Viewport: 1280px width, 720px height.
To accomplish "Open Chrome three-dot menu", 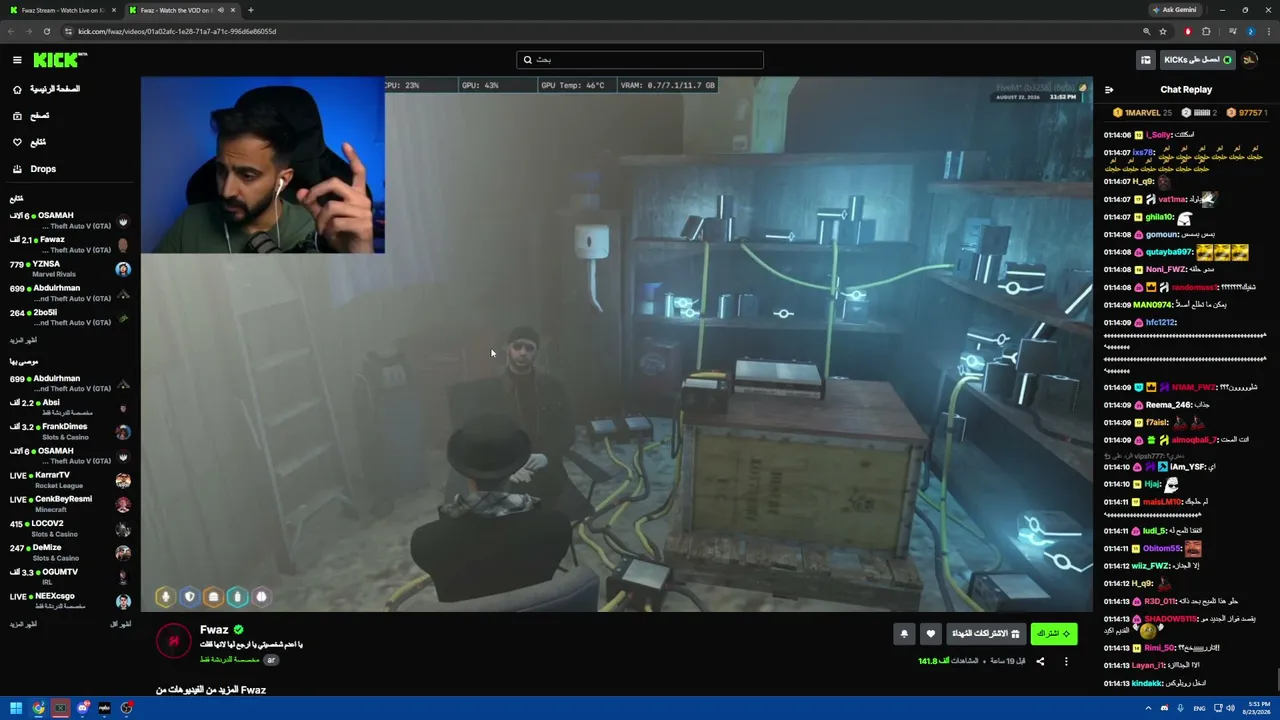I will (1268, 31).
